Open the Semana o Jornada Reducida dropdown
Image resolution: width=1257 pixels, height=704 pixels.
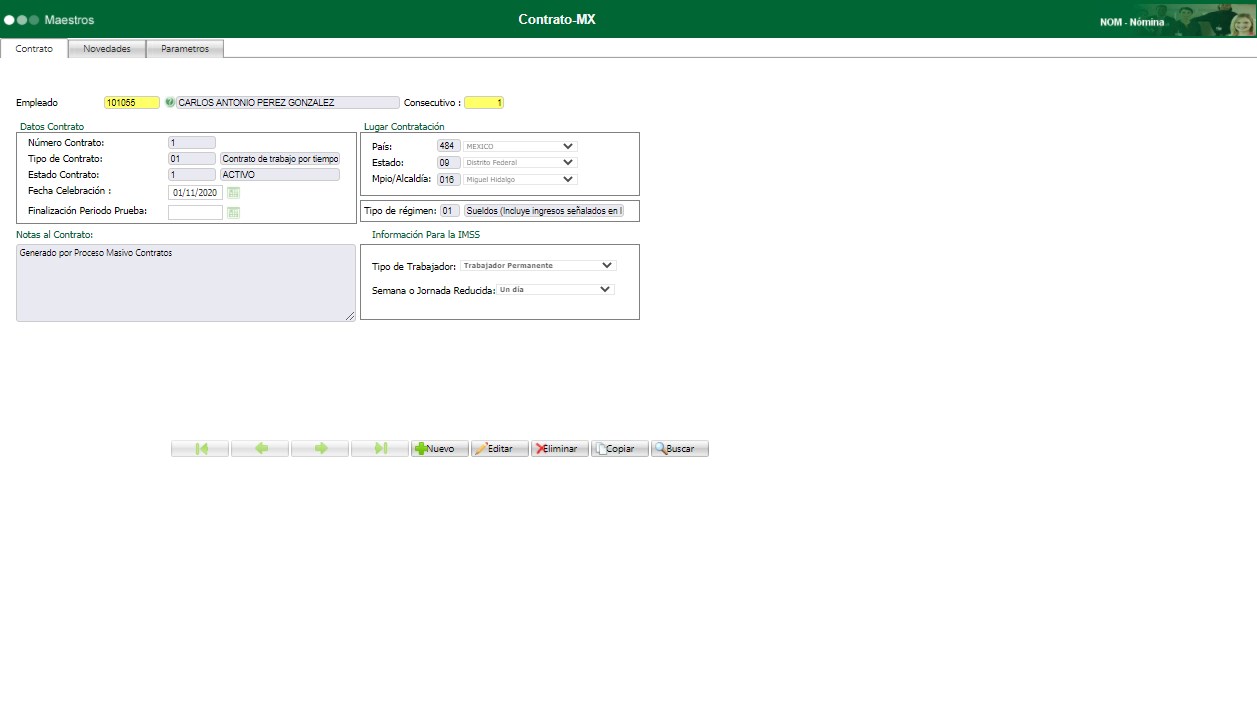click(555, 289)
